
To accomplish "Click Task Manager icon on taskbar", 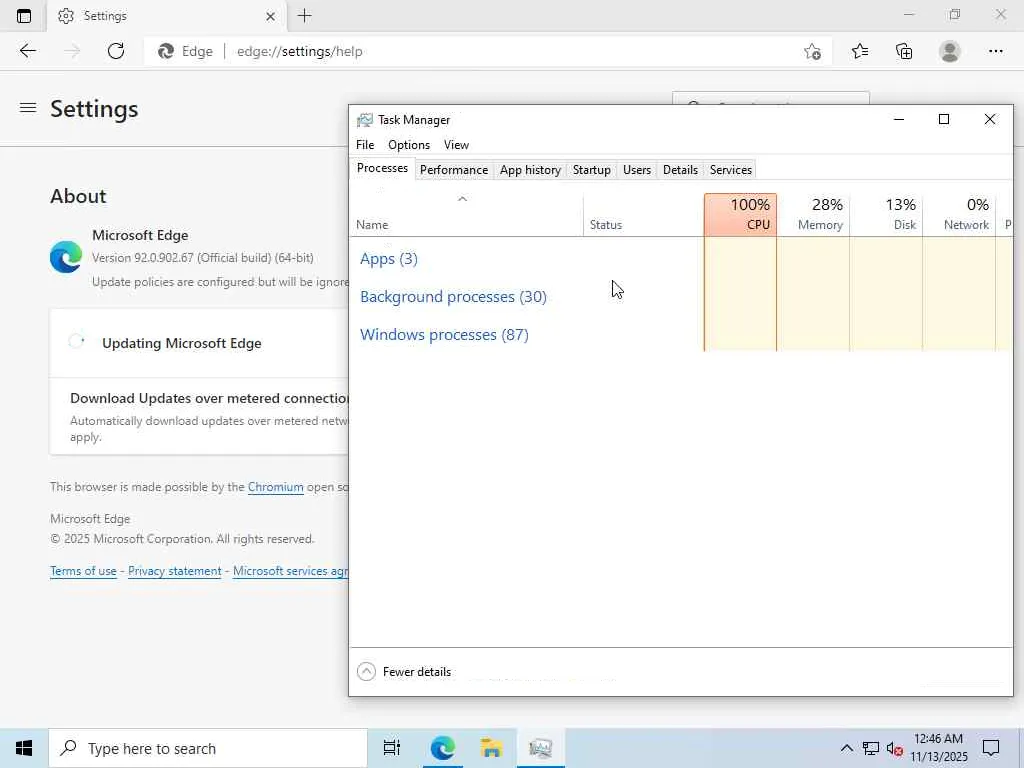I will (540, 748).
